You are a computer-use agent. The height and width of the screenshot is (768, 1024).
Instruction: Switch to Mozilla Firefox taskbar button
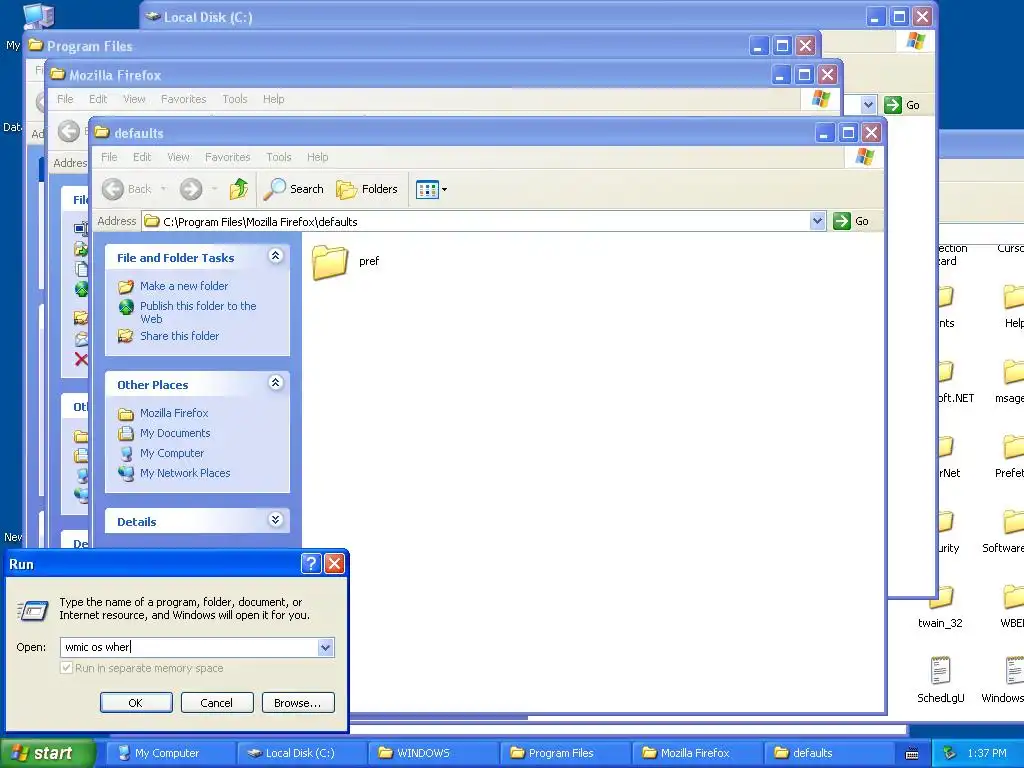[696, 753]
